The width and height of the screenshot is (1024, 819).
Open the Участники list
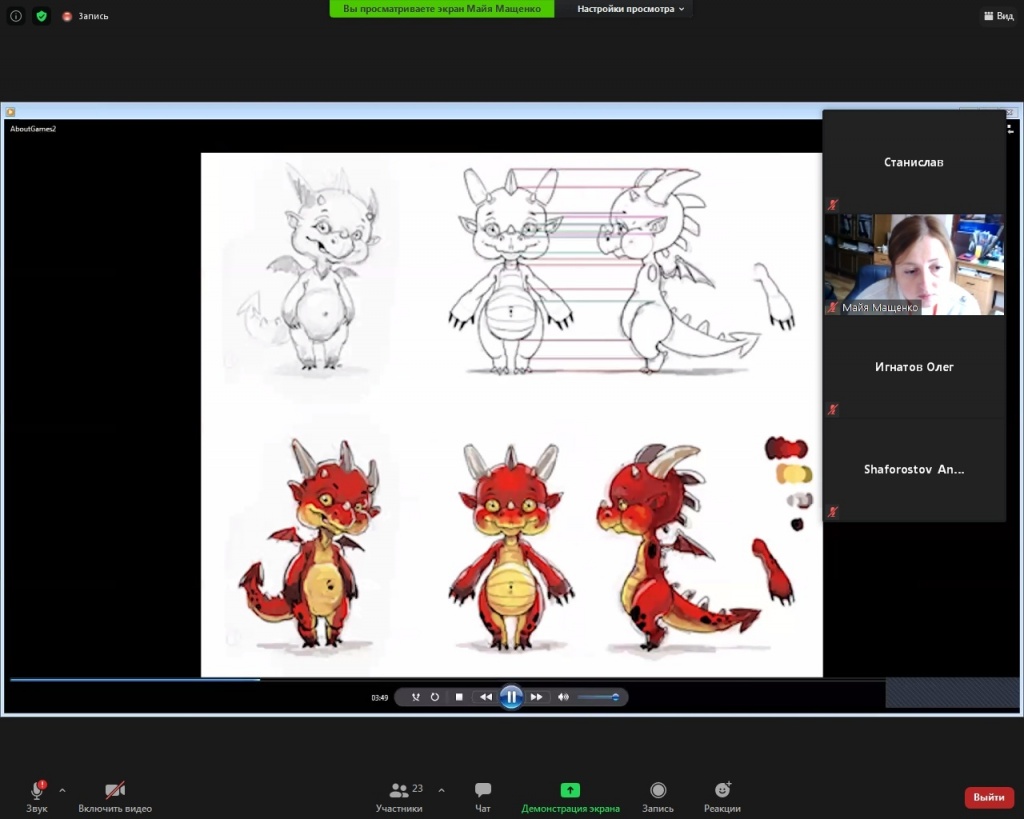pyautogui.click(x=400, y=796)
